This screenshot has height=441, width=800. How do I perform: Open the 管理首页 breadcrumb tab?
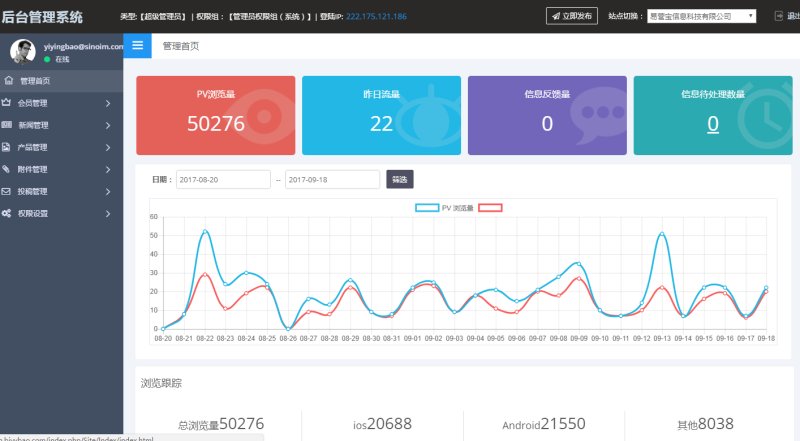(181, 46)
